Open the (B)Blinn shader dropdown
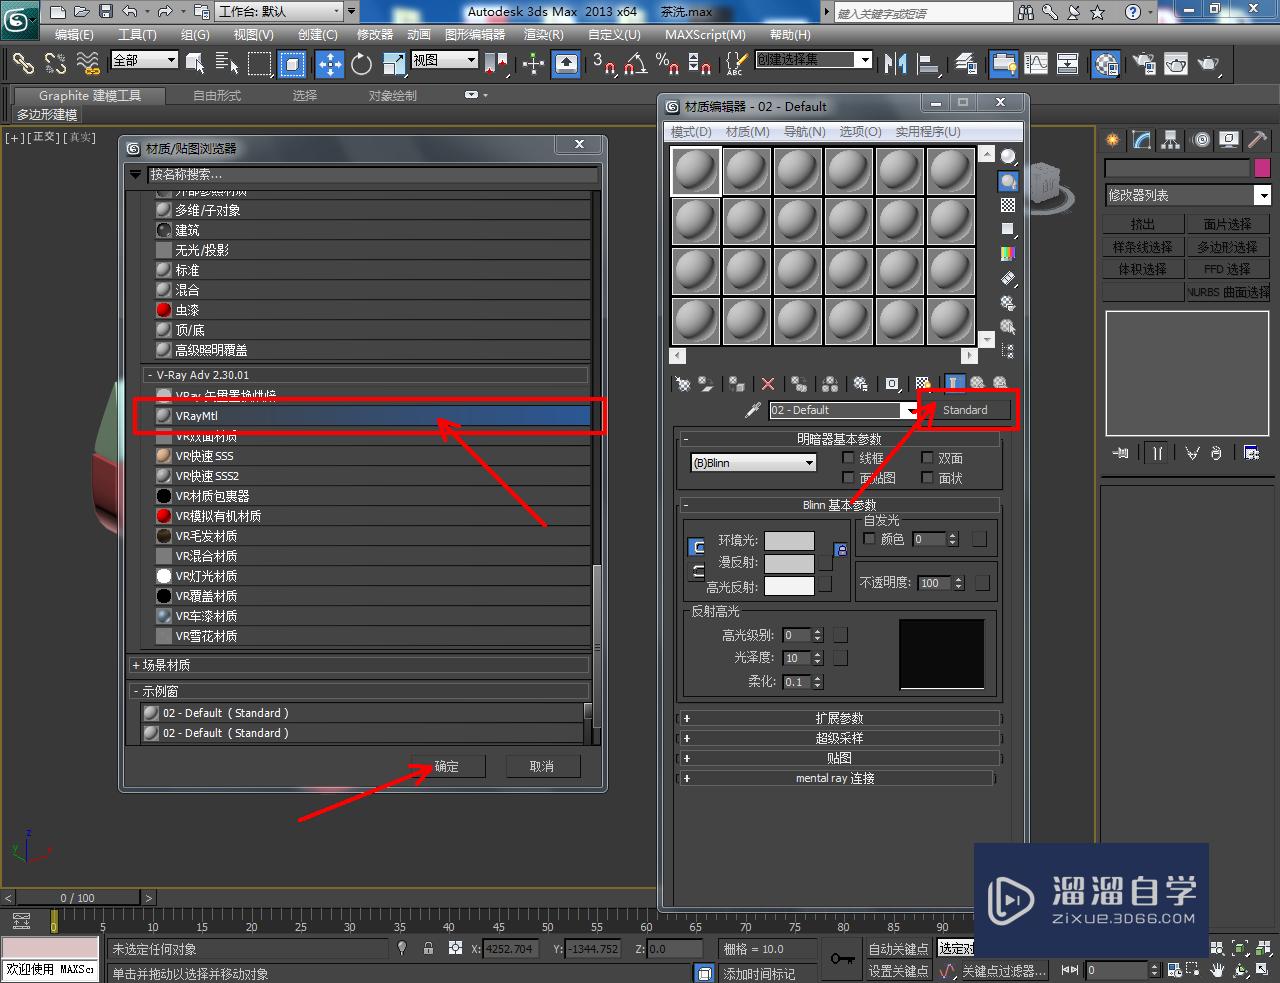 (x=754, y=463)
